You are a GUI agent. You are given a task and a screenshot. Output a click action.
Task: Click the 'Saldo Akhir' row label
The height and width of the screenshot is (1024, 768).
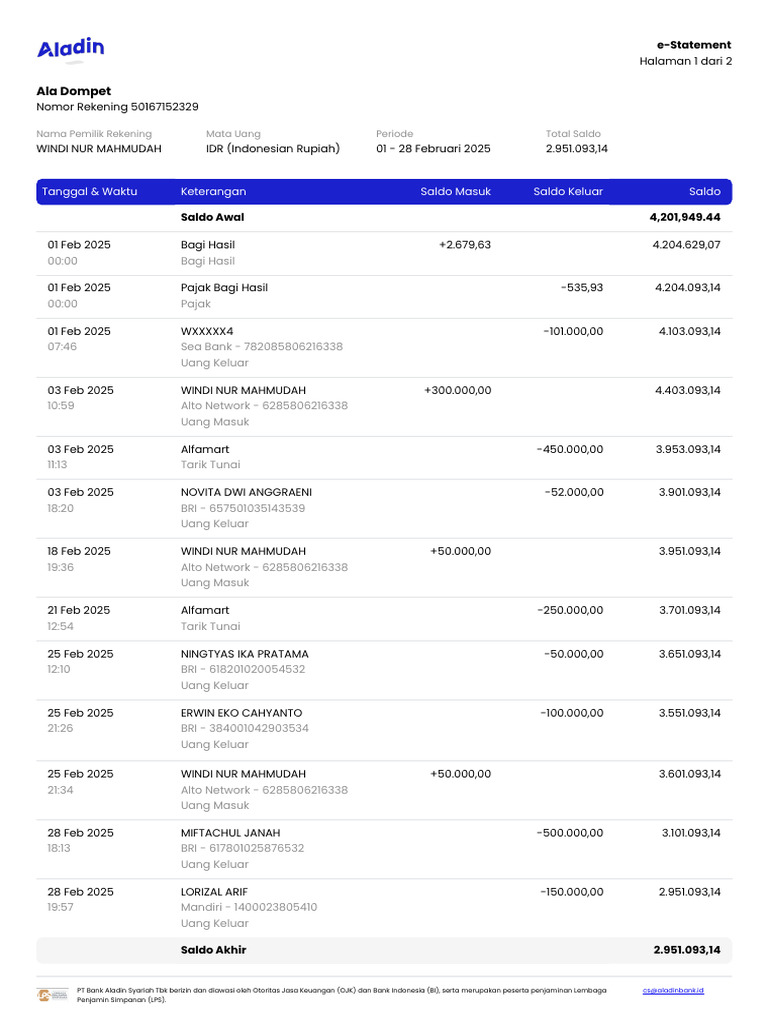(x=214, y=950)
